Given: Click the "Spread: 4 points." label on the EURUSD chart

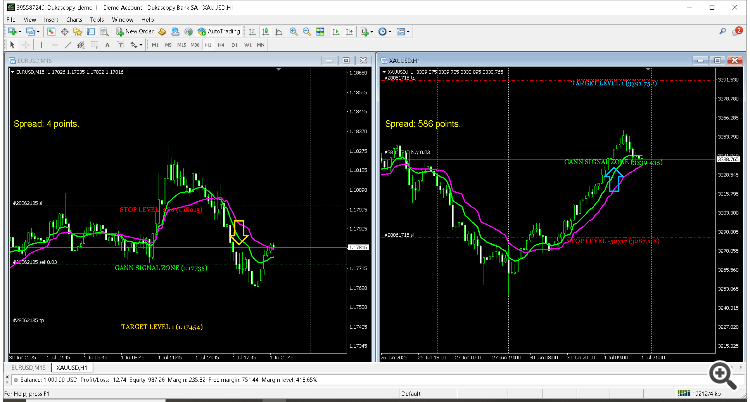Looking at the screenshot, I should click(46, 124).
